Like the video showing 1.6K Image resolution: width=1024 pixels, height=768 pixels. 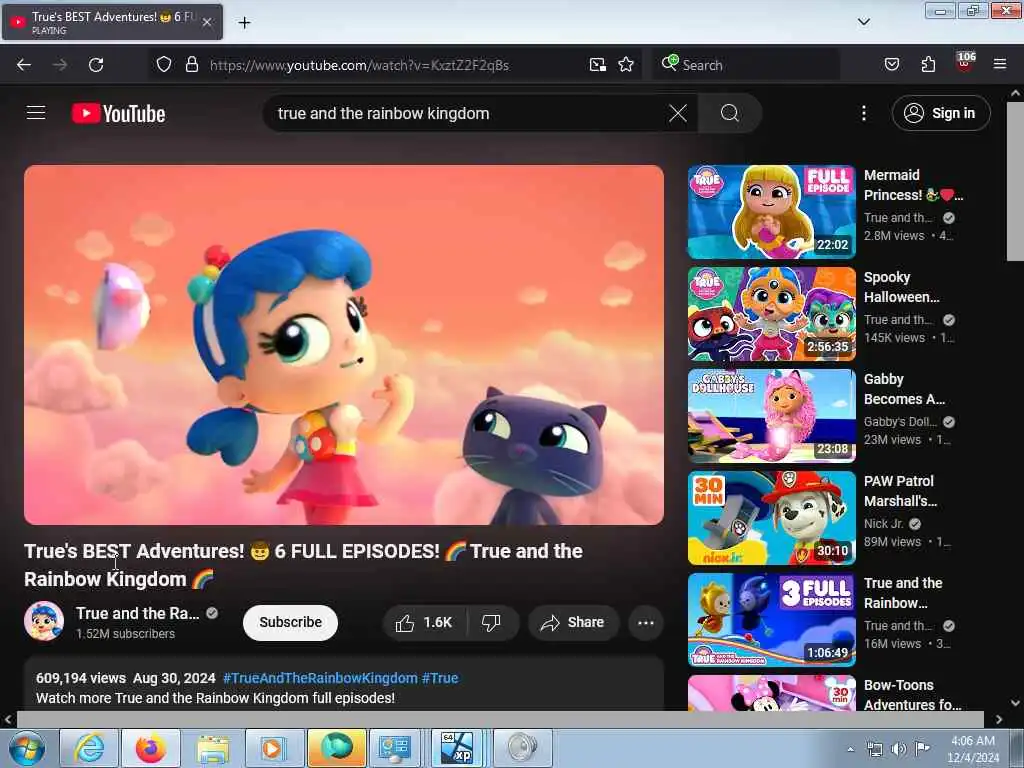point(424,622)
